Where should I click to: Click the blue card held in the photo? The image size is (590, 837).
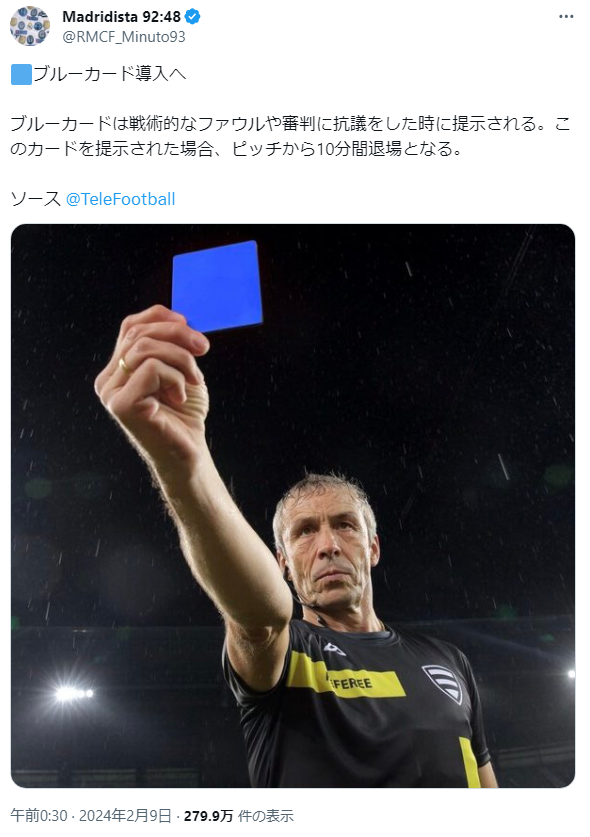(x=217, y=287)
